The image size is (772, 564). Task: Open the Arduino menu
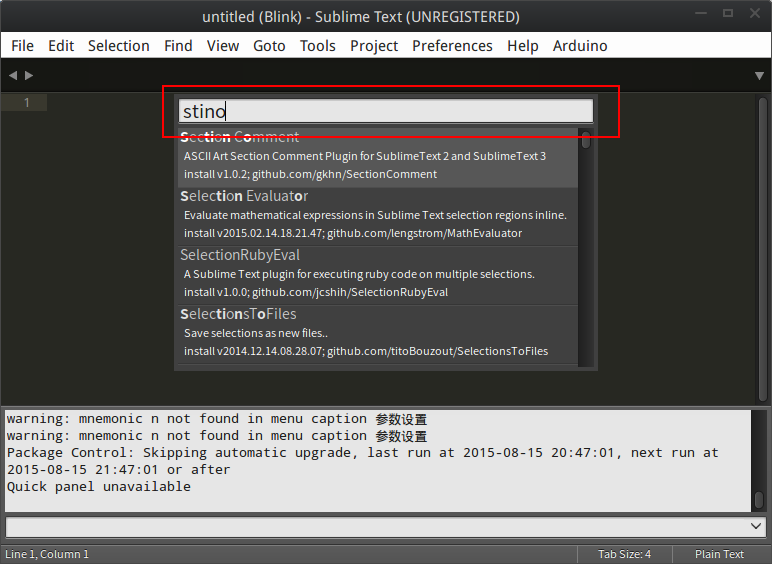pyautogui.click(x=580, y=46)
